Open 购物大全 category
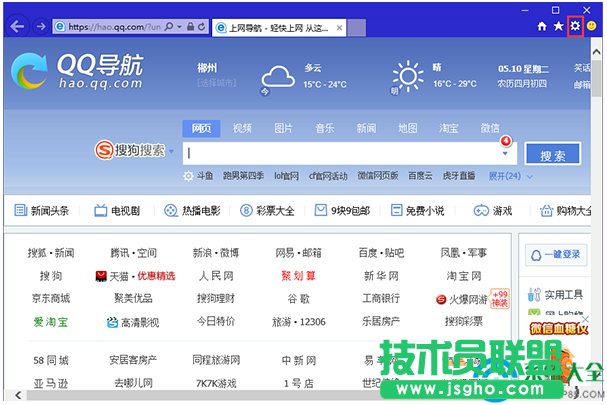 (x=566, y=211)
